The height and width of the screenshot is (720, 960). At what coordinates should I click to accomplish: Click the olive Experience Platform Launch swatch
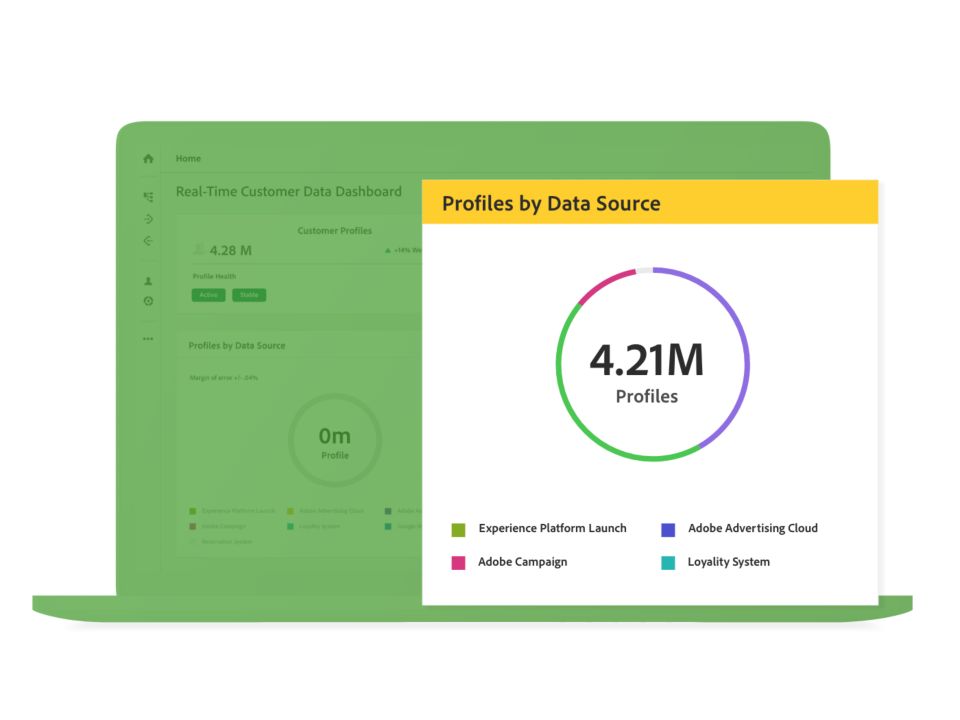coord(458,530)
